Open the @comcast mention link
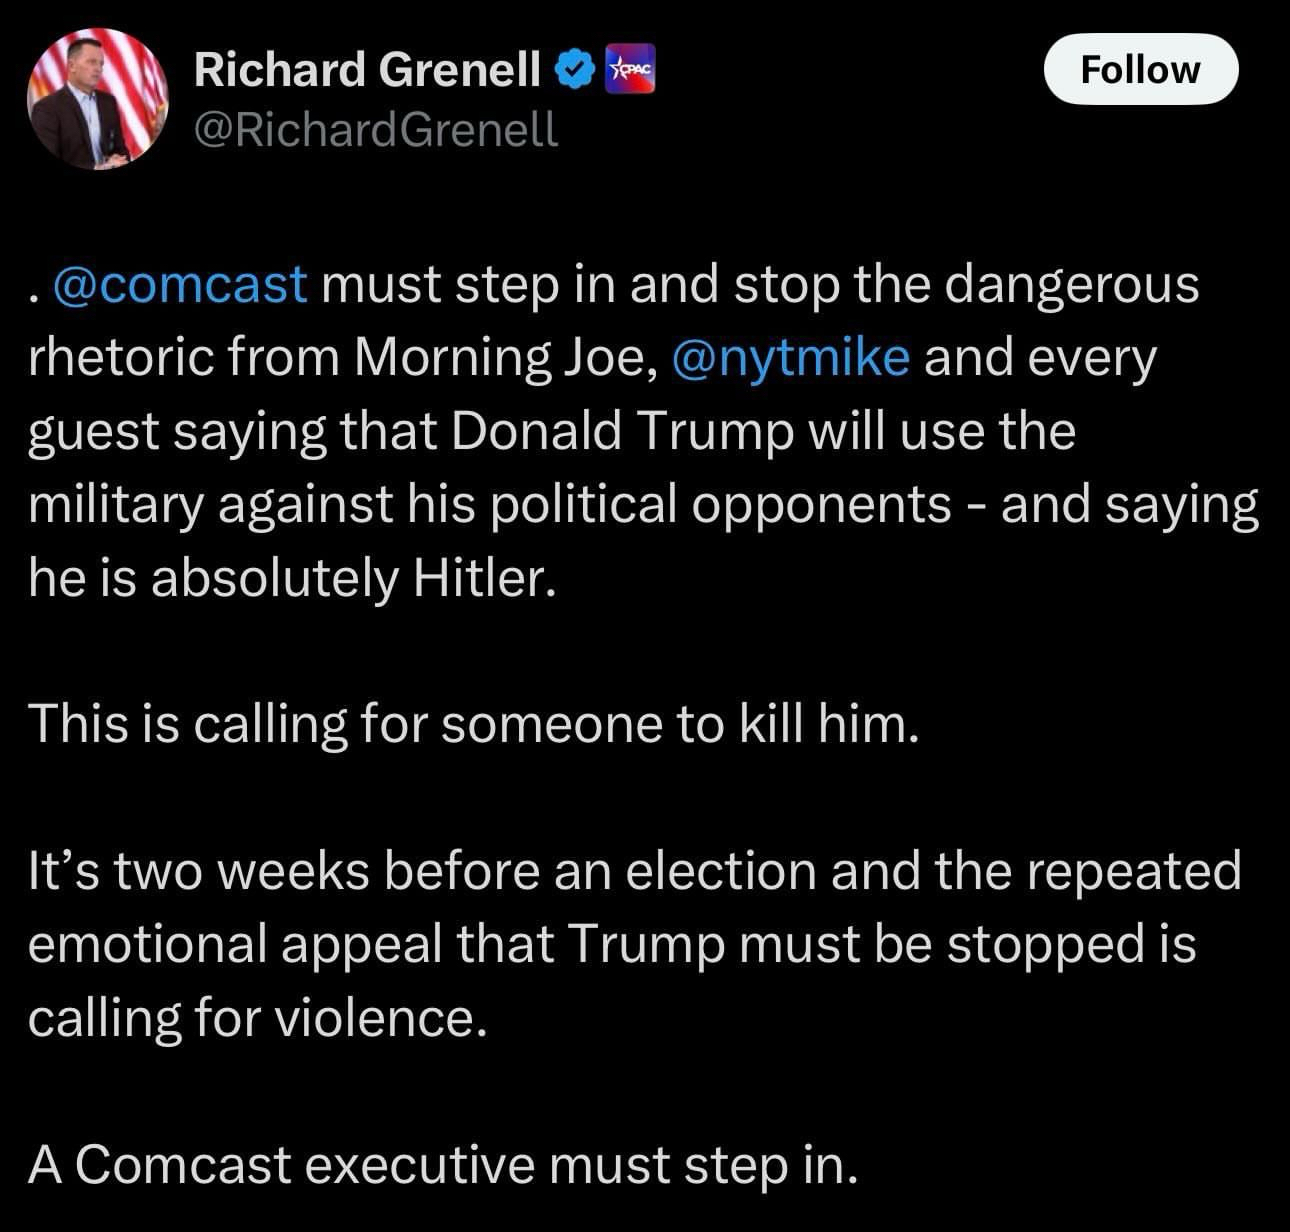Screen dimensions: 1290x1232 [179, 284]
